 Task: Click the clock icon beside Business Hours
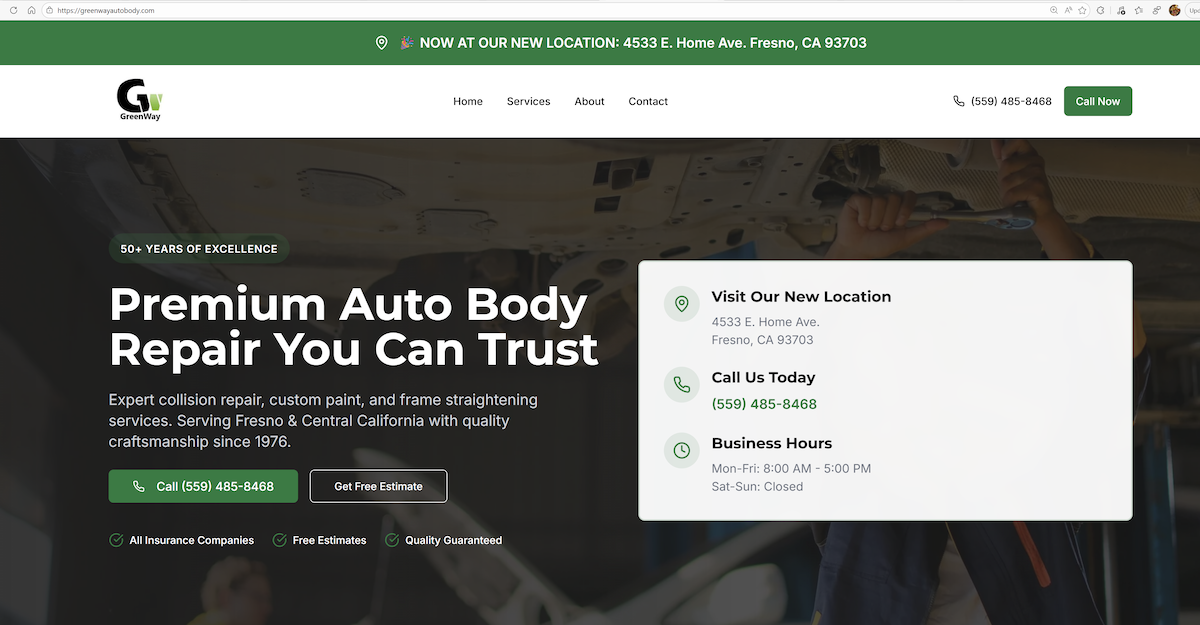point(681,450)
